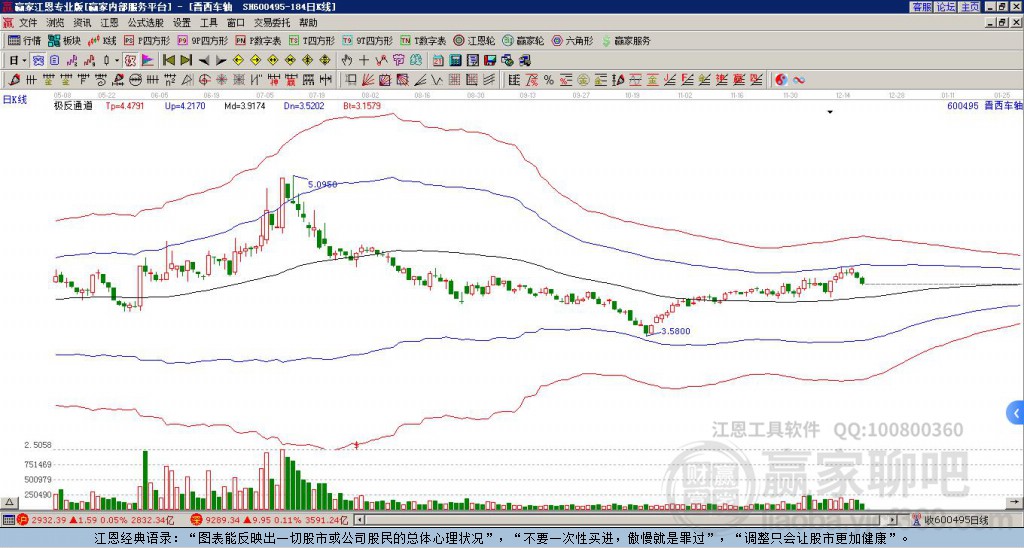The height and width of the screenshot is (548, 1024).
Task: Click the Tp=4.4791 channel value
Action: coord(125,105)
